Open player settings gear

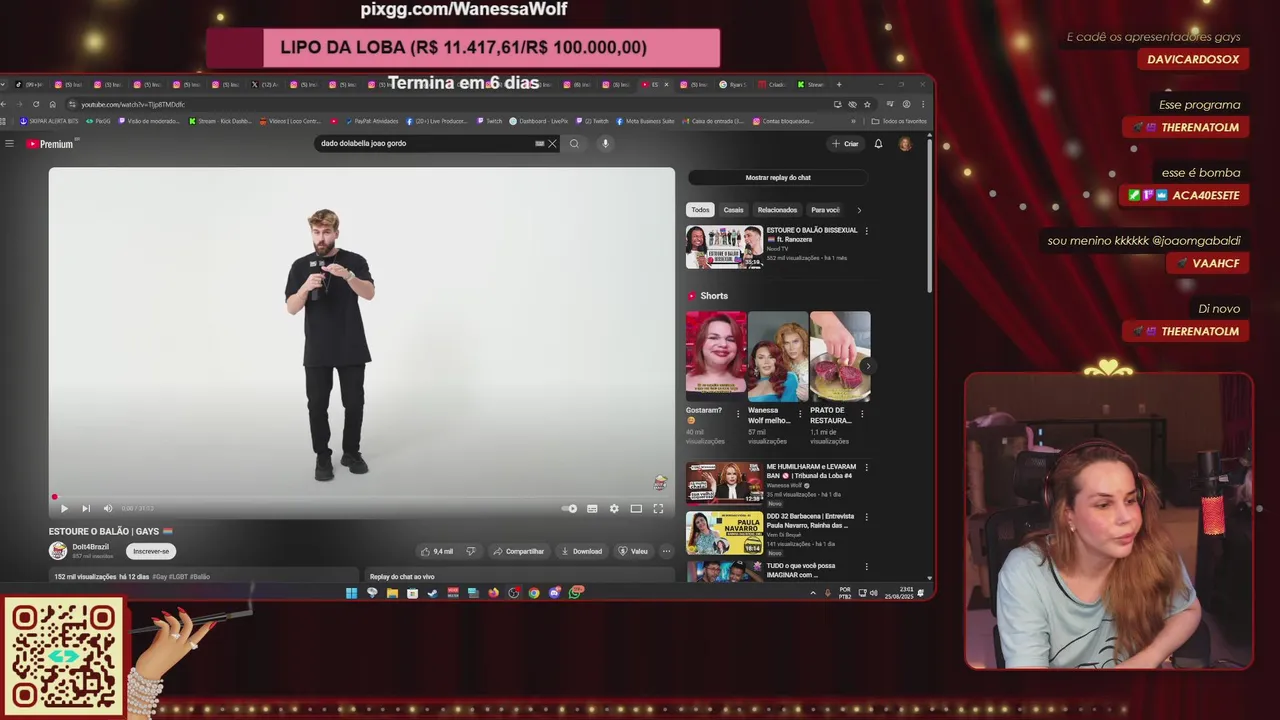(614, 508)
